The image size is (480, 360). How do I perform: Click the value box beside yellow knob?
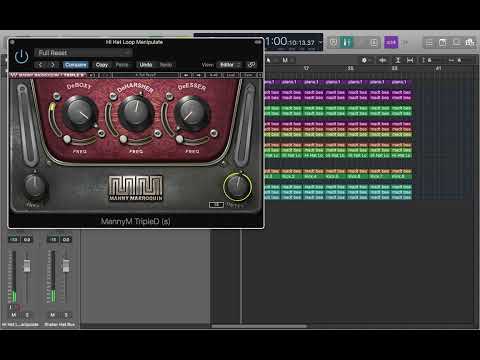coord(216,205)
